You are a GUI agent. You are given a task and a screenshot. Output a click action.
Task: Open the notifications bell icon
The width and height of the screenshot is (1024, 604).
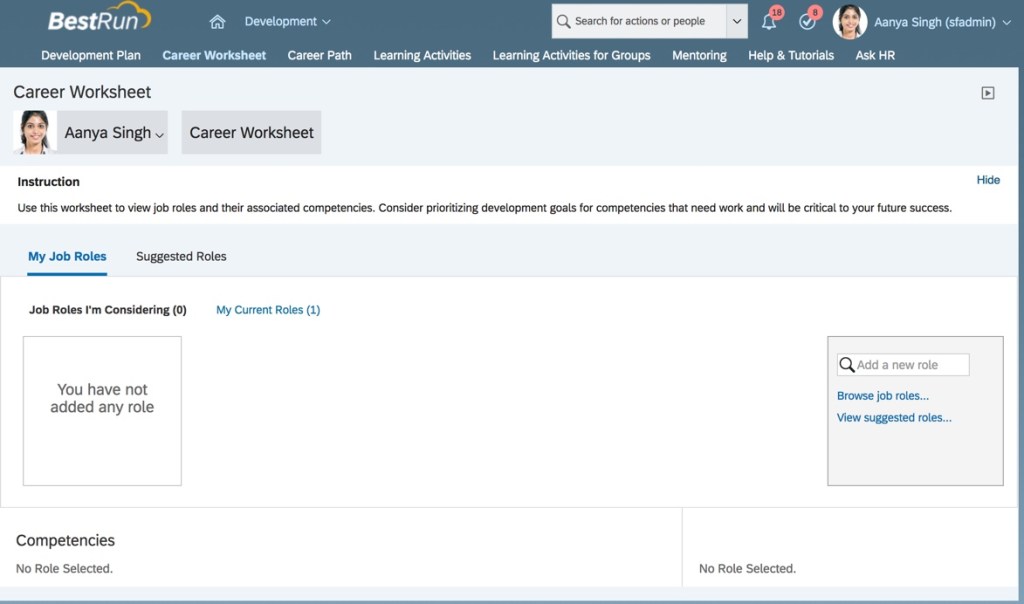[769, 22]
